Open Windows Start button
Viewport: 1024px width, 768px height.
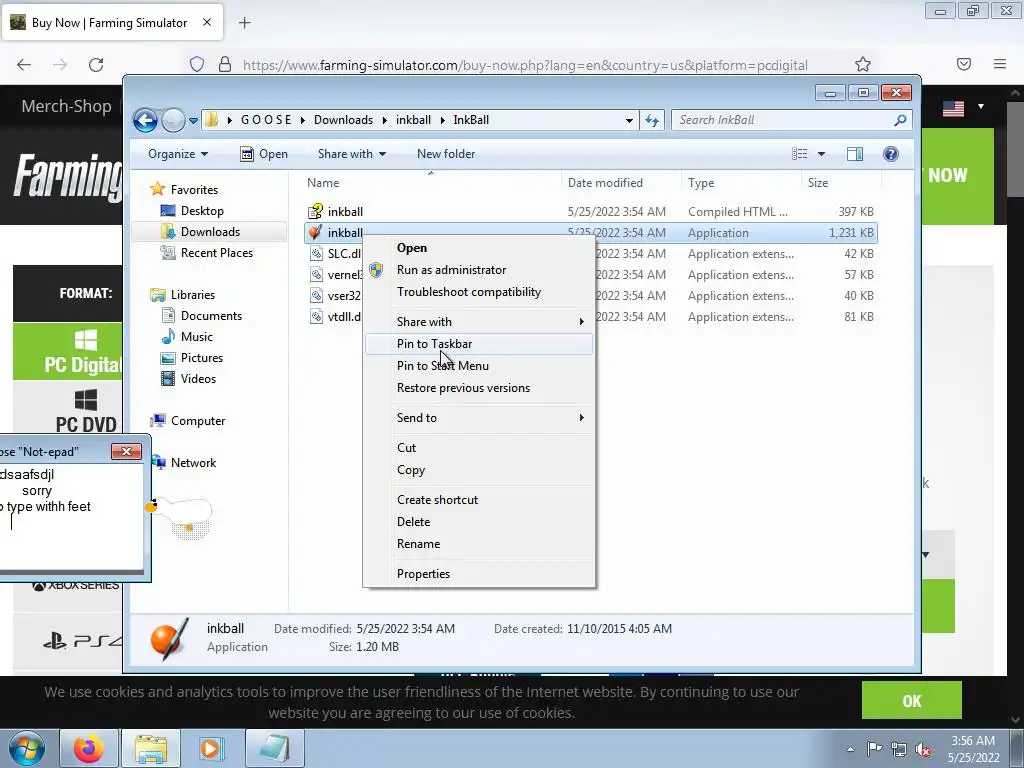pos(27,748)
